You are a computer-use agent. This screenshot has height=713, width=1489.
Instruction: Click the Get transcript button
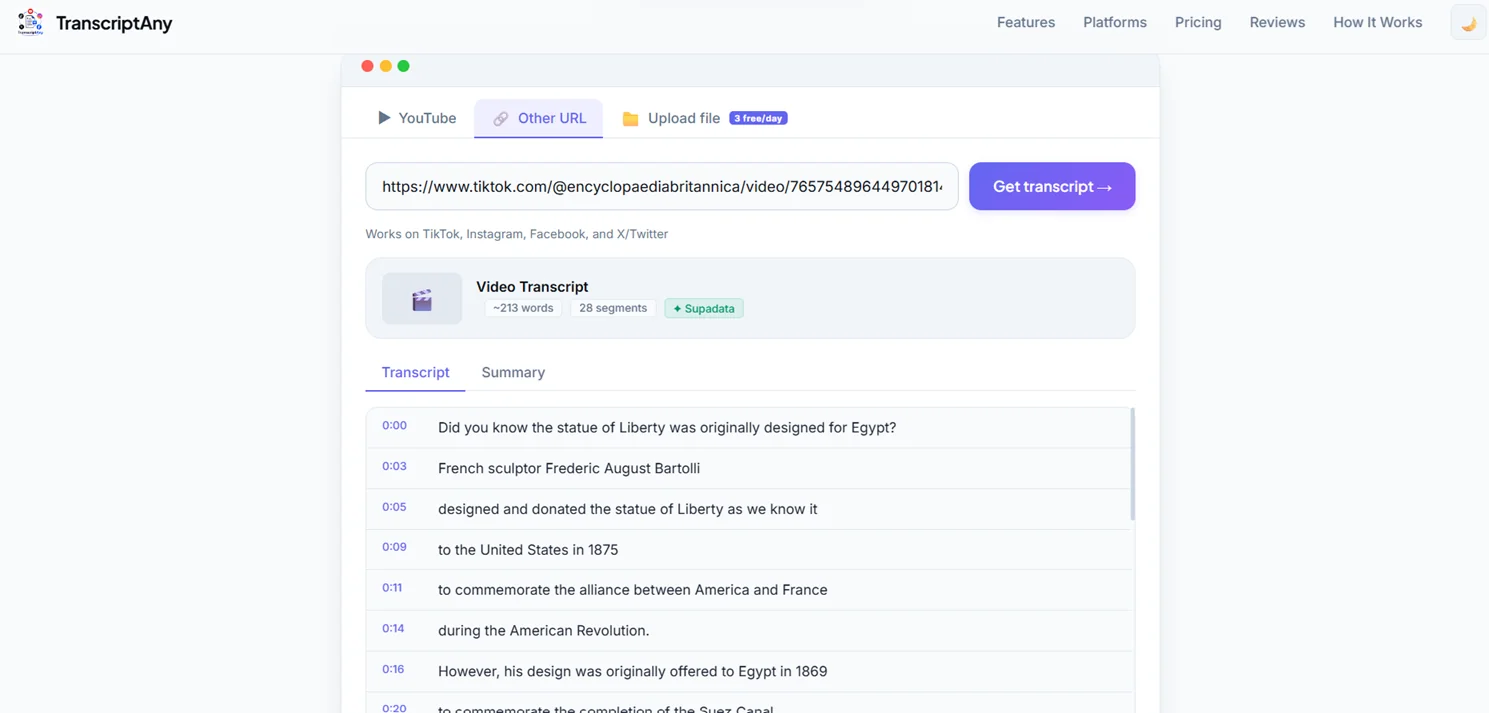click(1052, 186)
